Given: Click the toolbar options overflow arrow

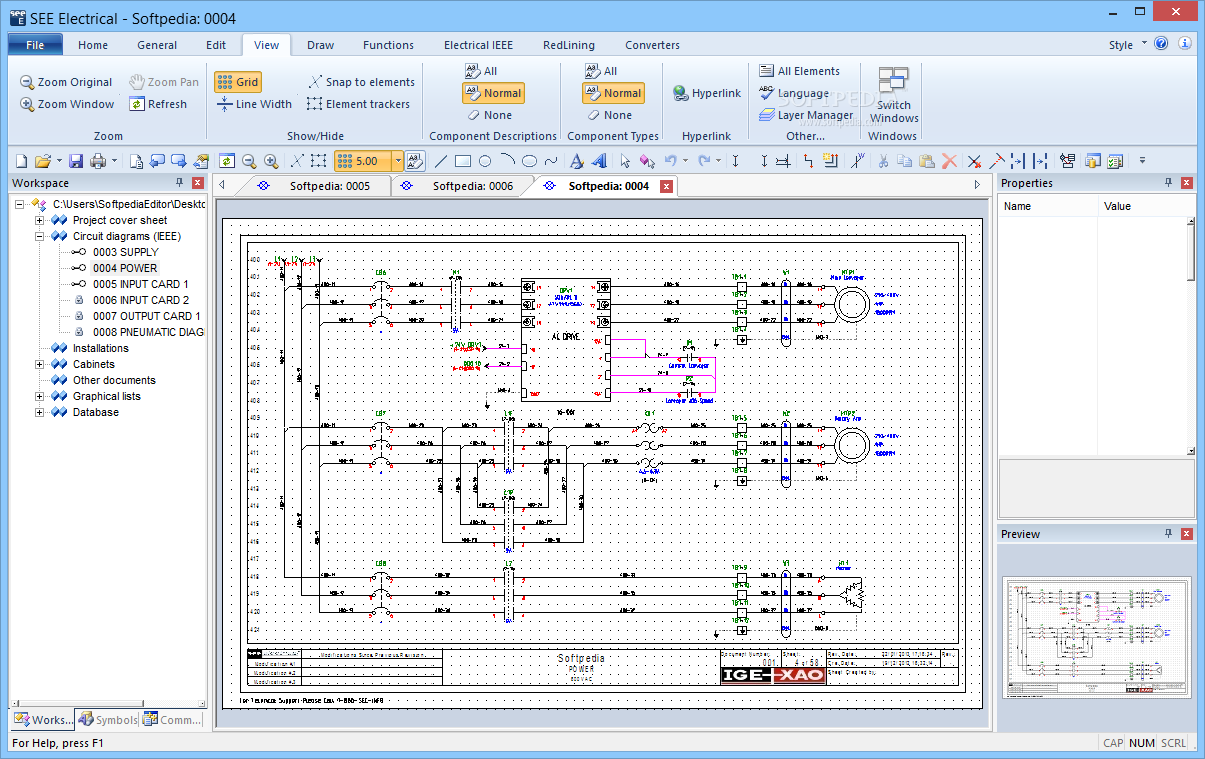Looking at the screenshot, I should tap(1143, 160).
